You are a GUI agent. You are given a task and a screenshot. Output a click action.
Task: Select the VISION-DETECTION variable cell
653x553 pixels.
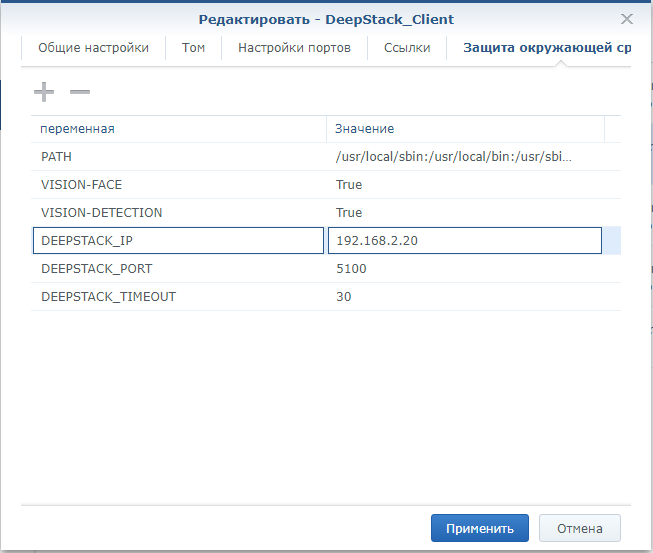(179, 212)
